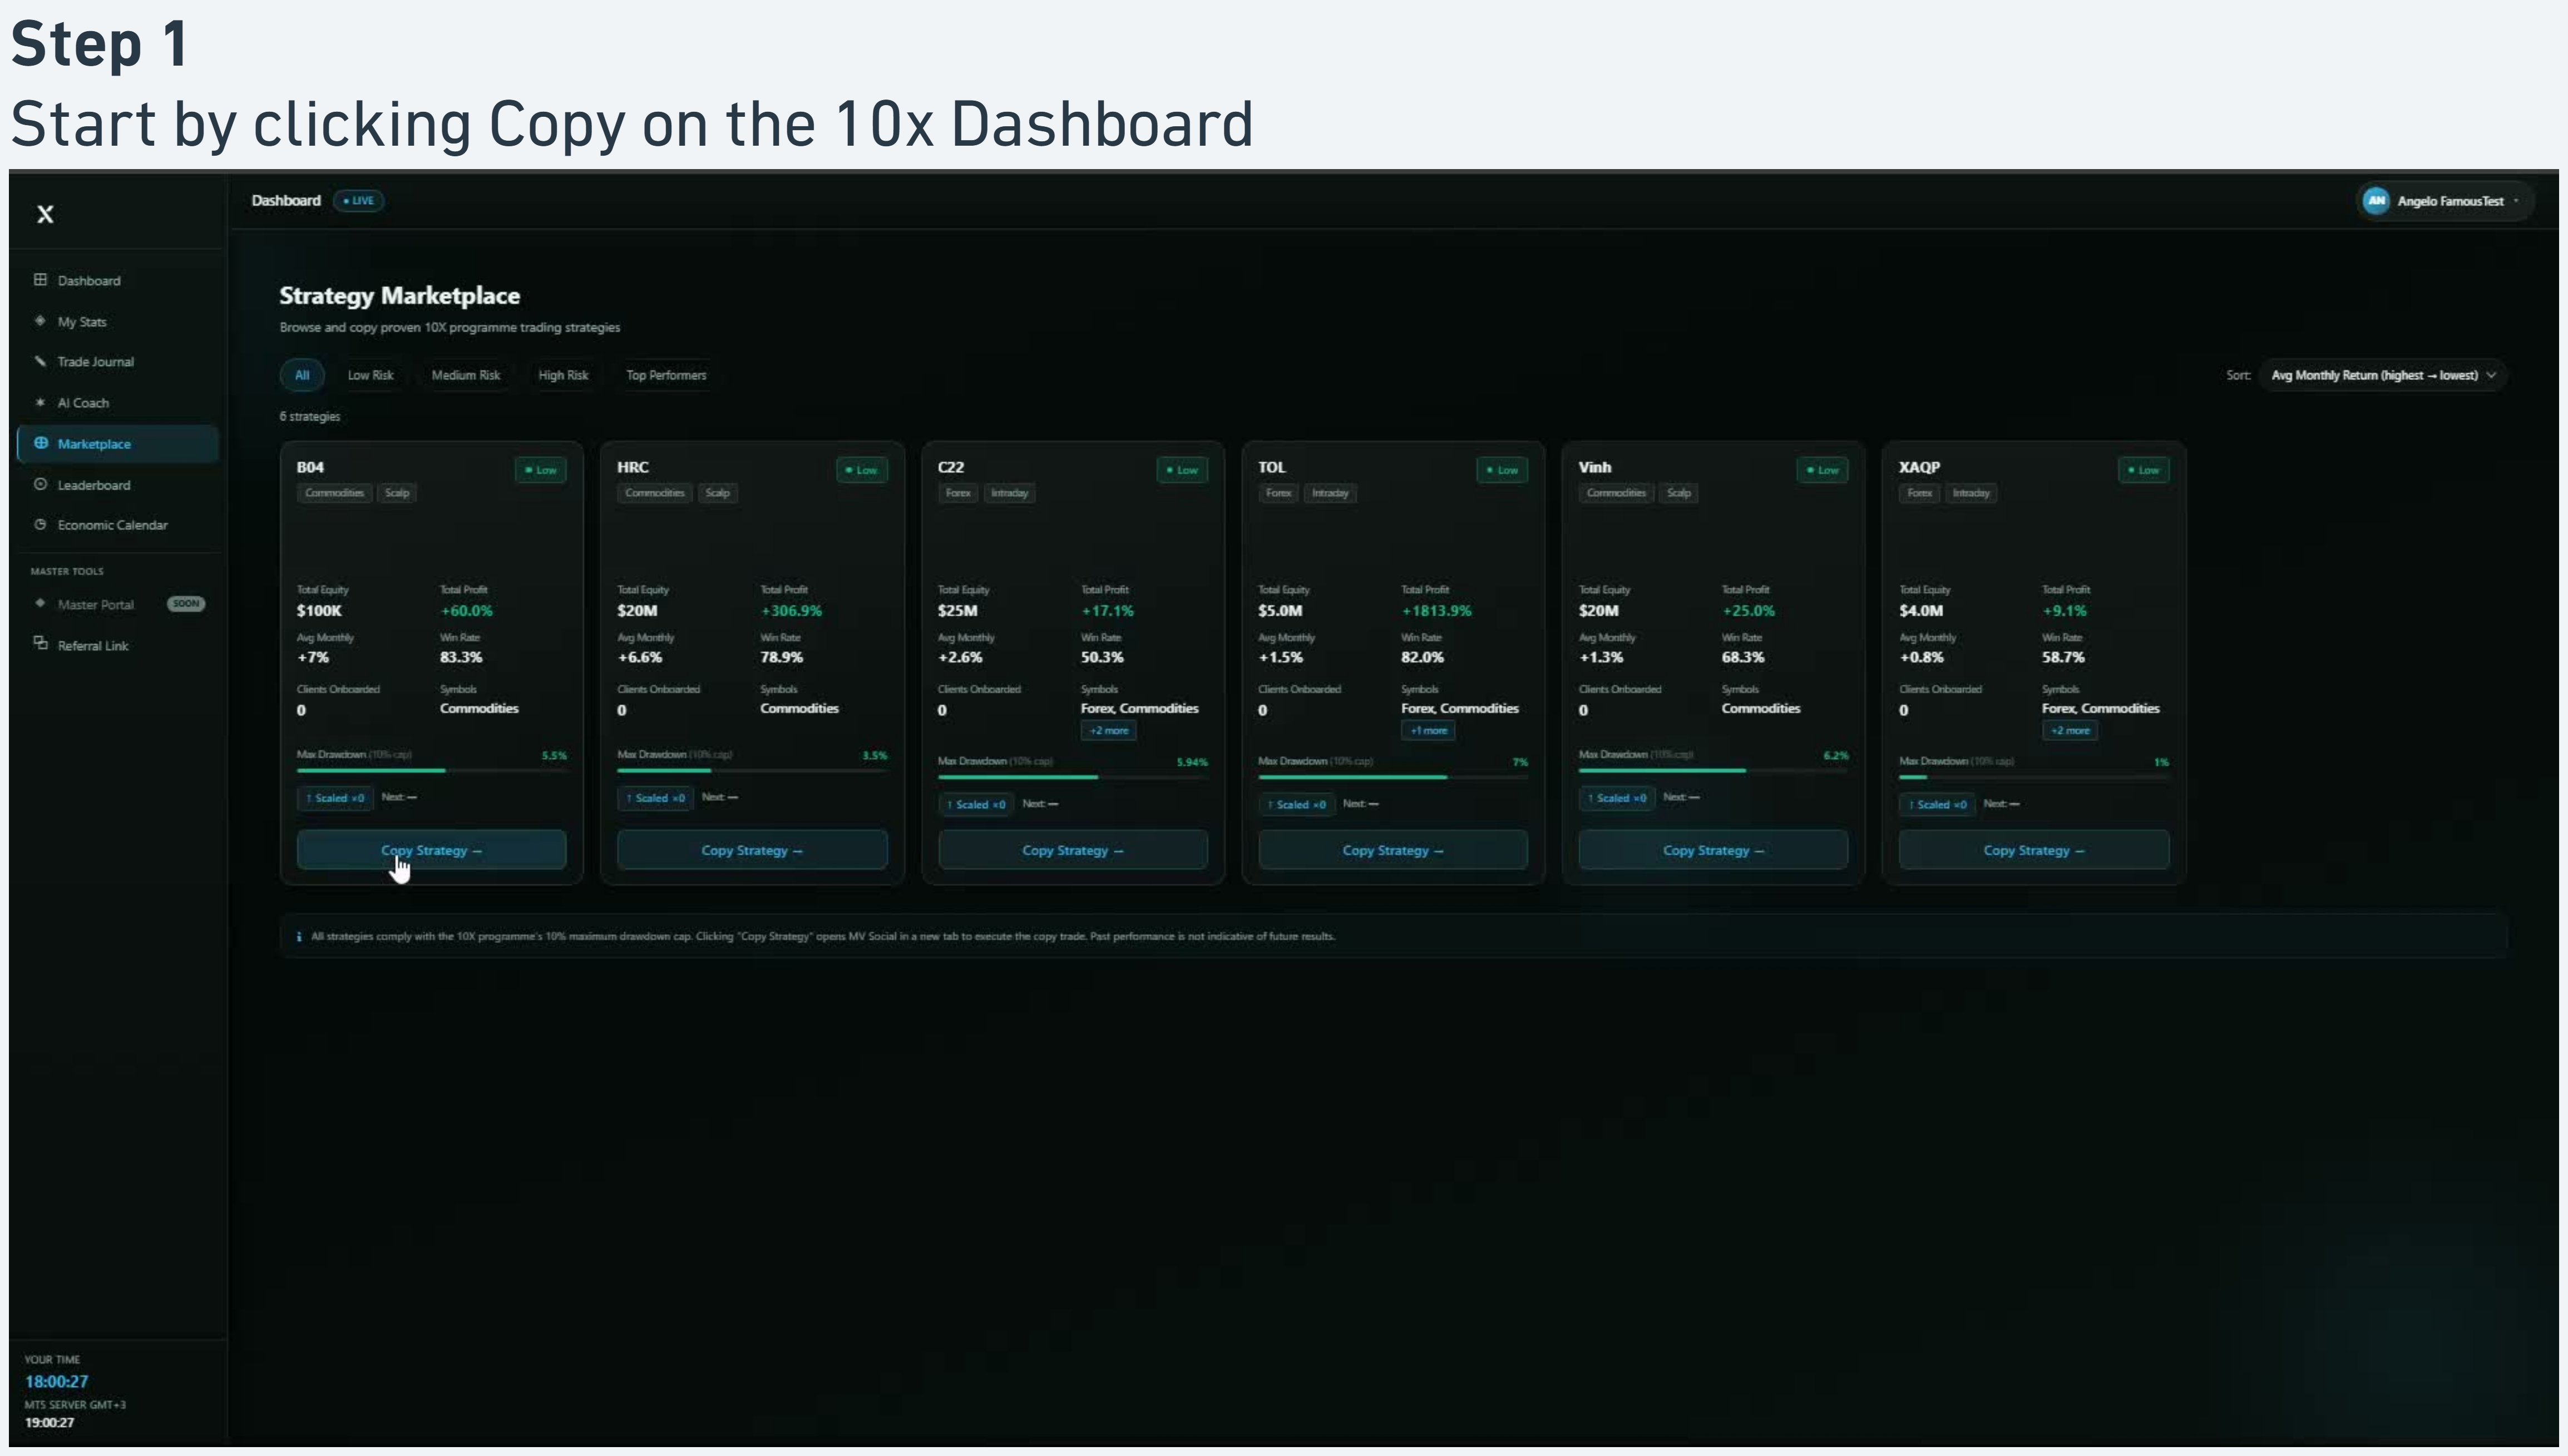Click the info icon in disclaimer bar

pos(299,937)
